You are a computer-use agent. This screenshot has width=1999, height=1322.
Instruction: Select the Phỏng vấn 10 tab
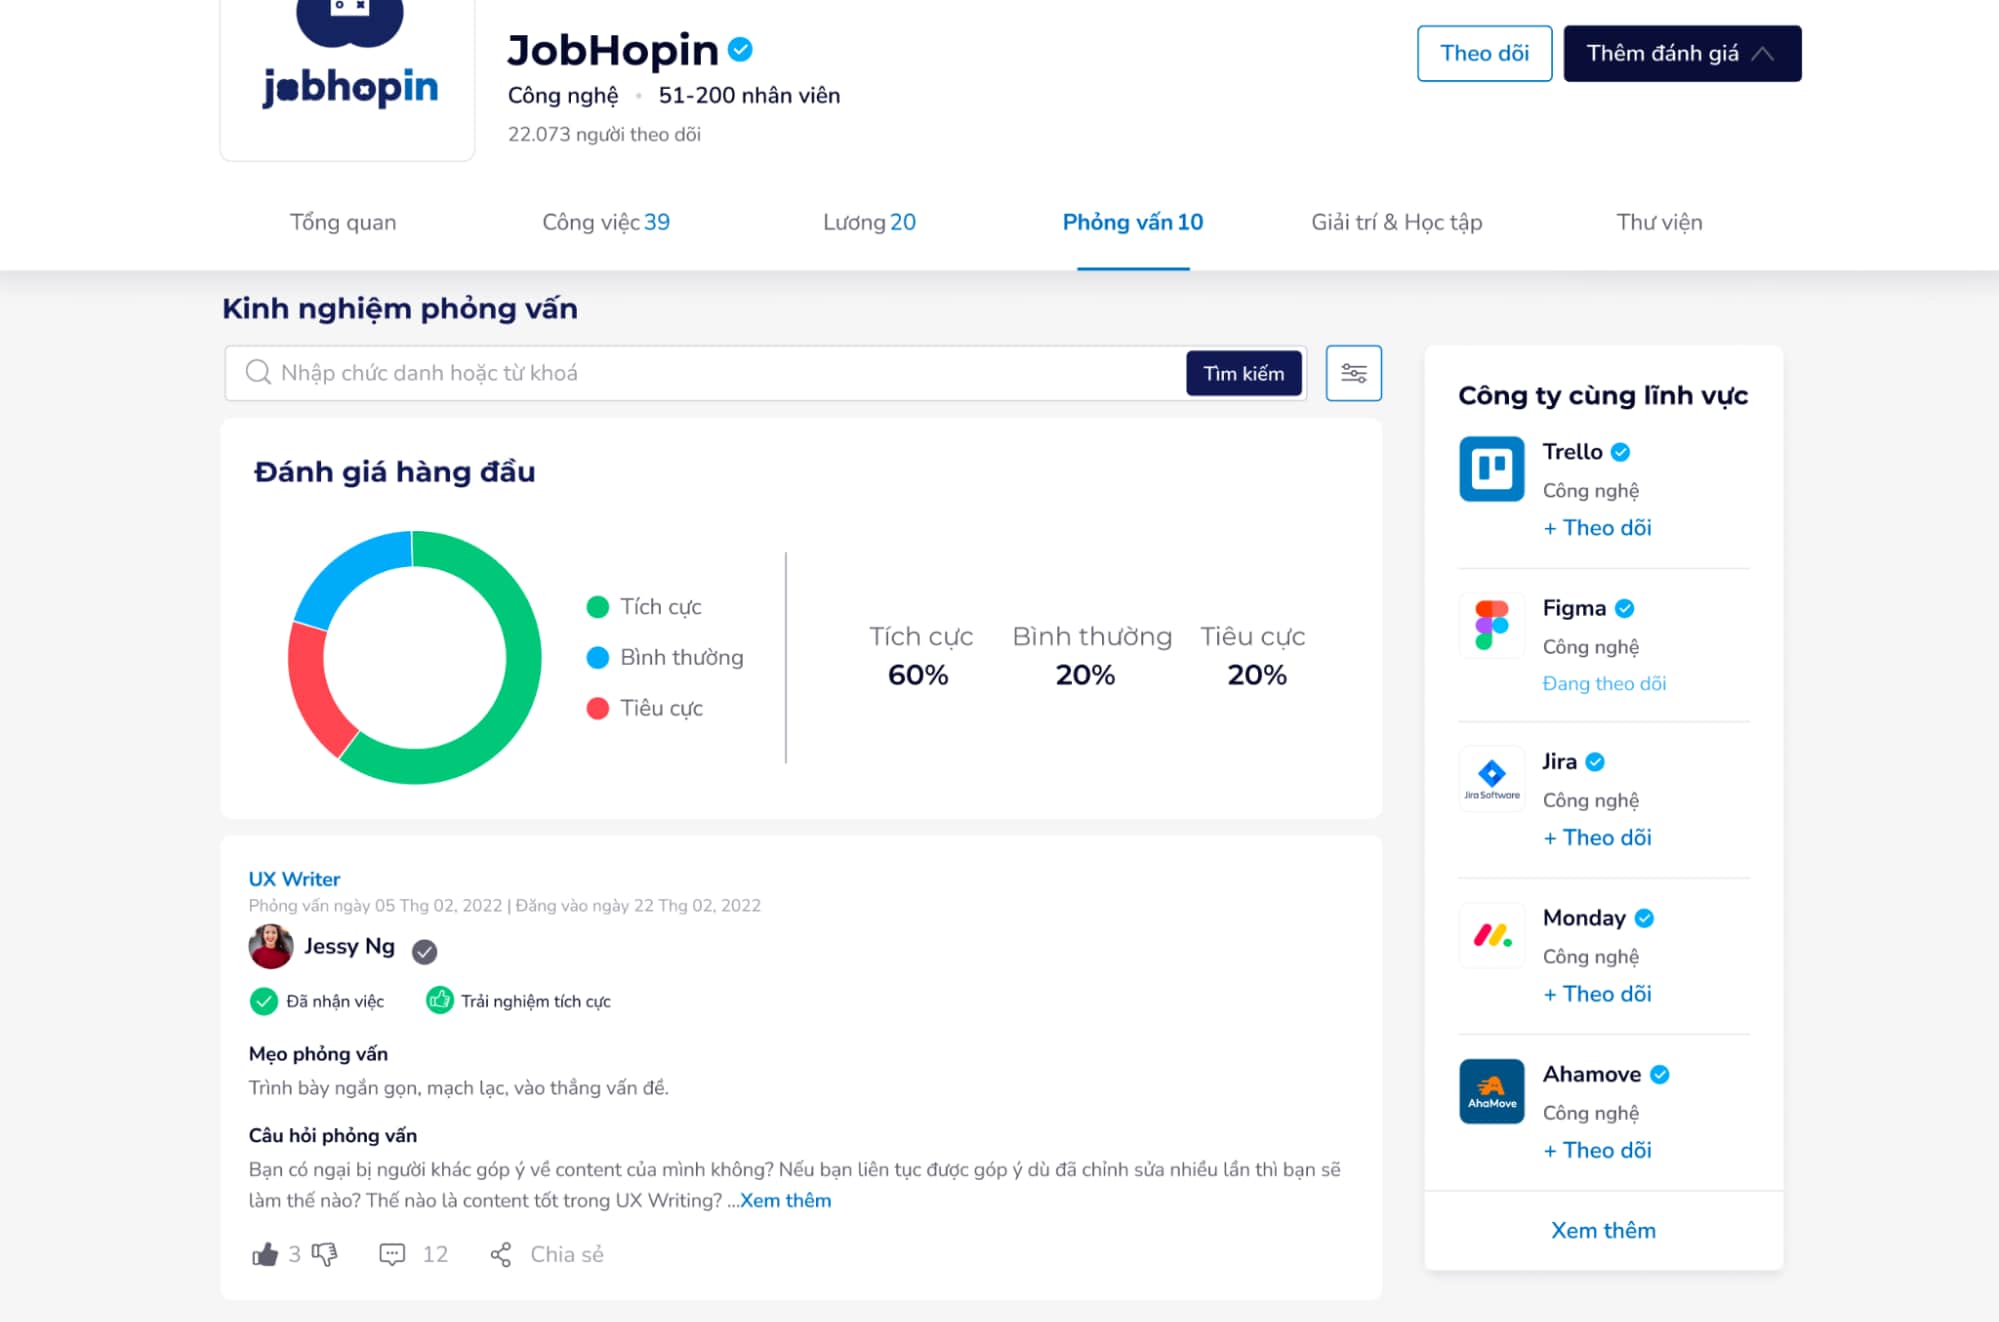click(1133, 222)
